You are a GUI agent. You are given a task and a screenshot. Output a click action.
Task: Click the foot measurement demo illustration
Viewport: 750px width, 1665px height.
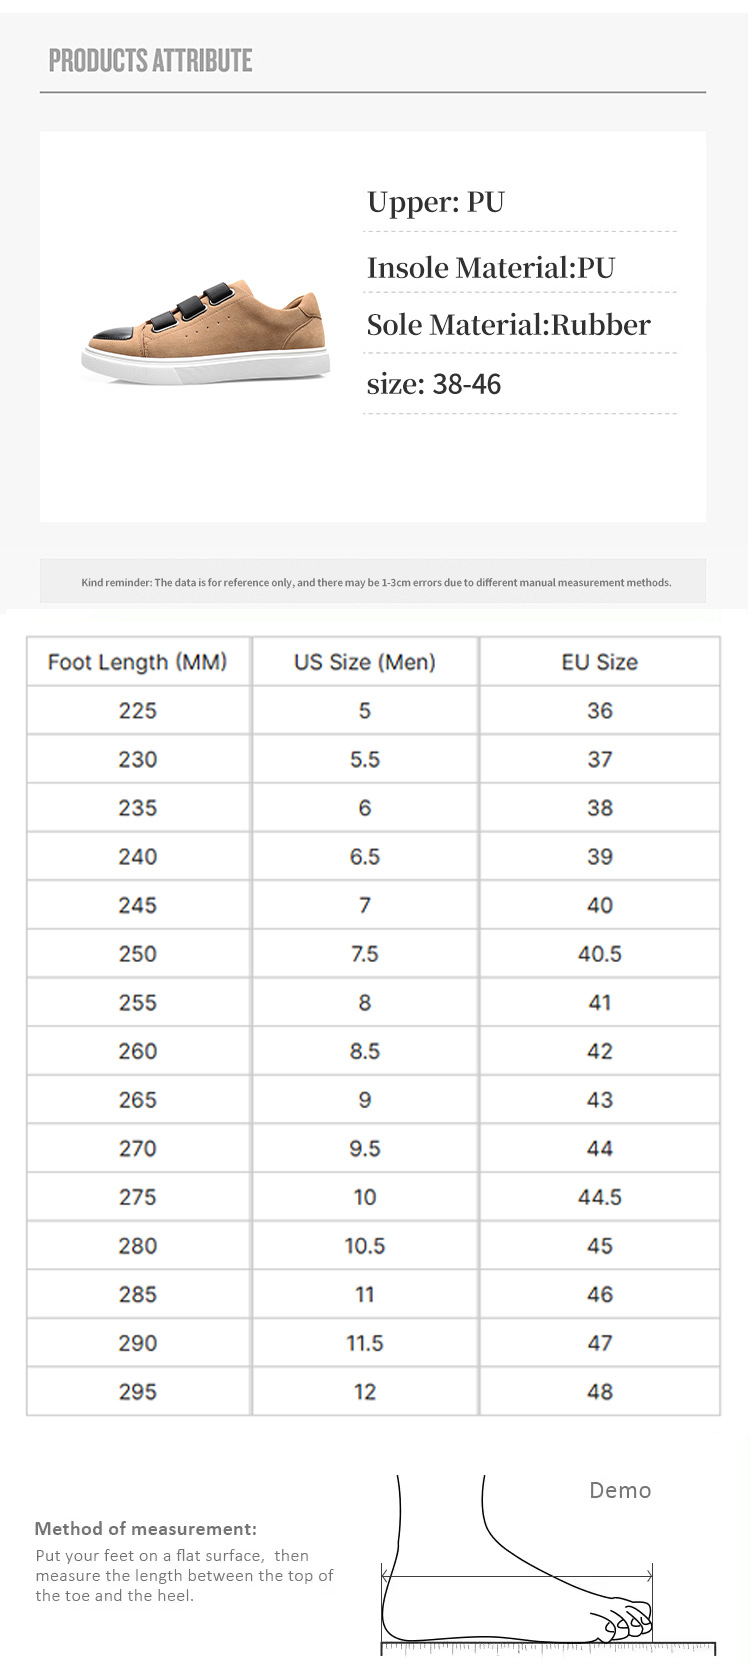click(x=548, y=1565)
